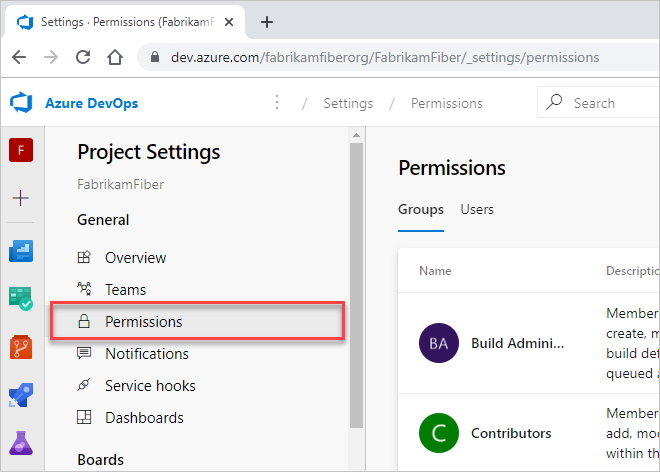Open the Boards hub sidebar icon
Viewport: 660px width, 472px height.
21,299
